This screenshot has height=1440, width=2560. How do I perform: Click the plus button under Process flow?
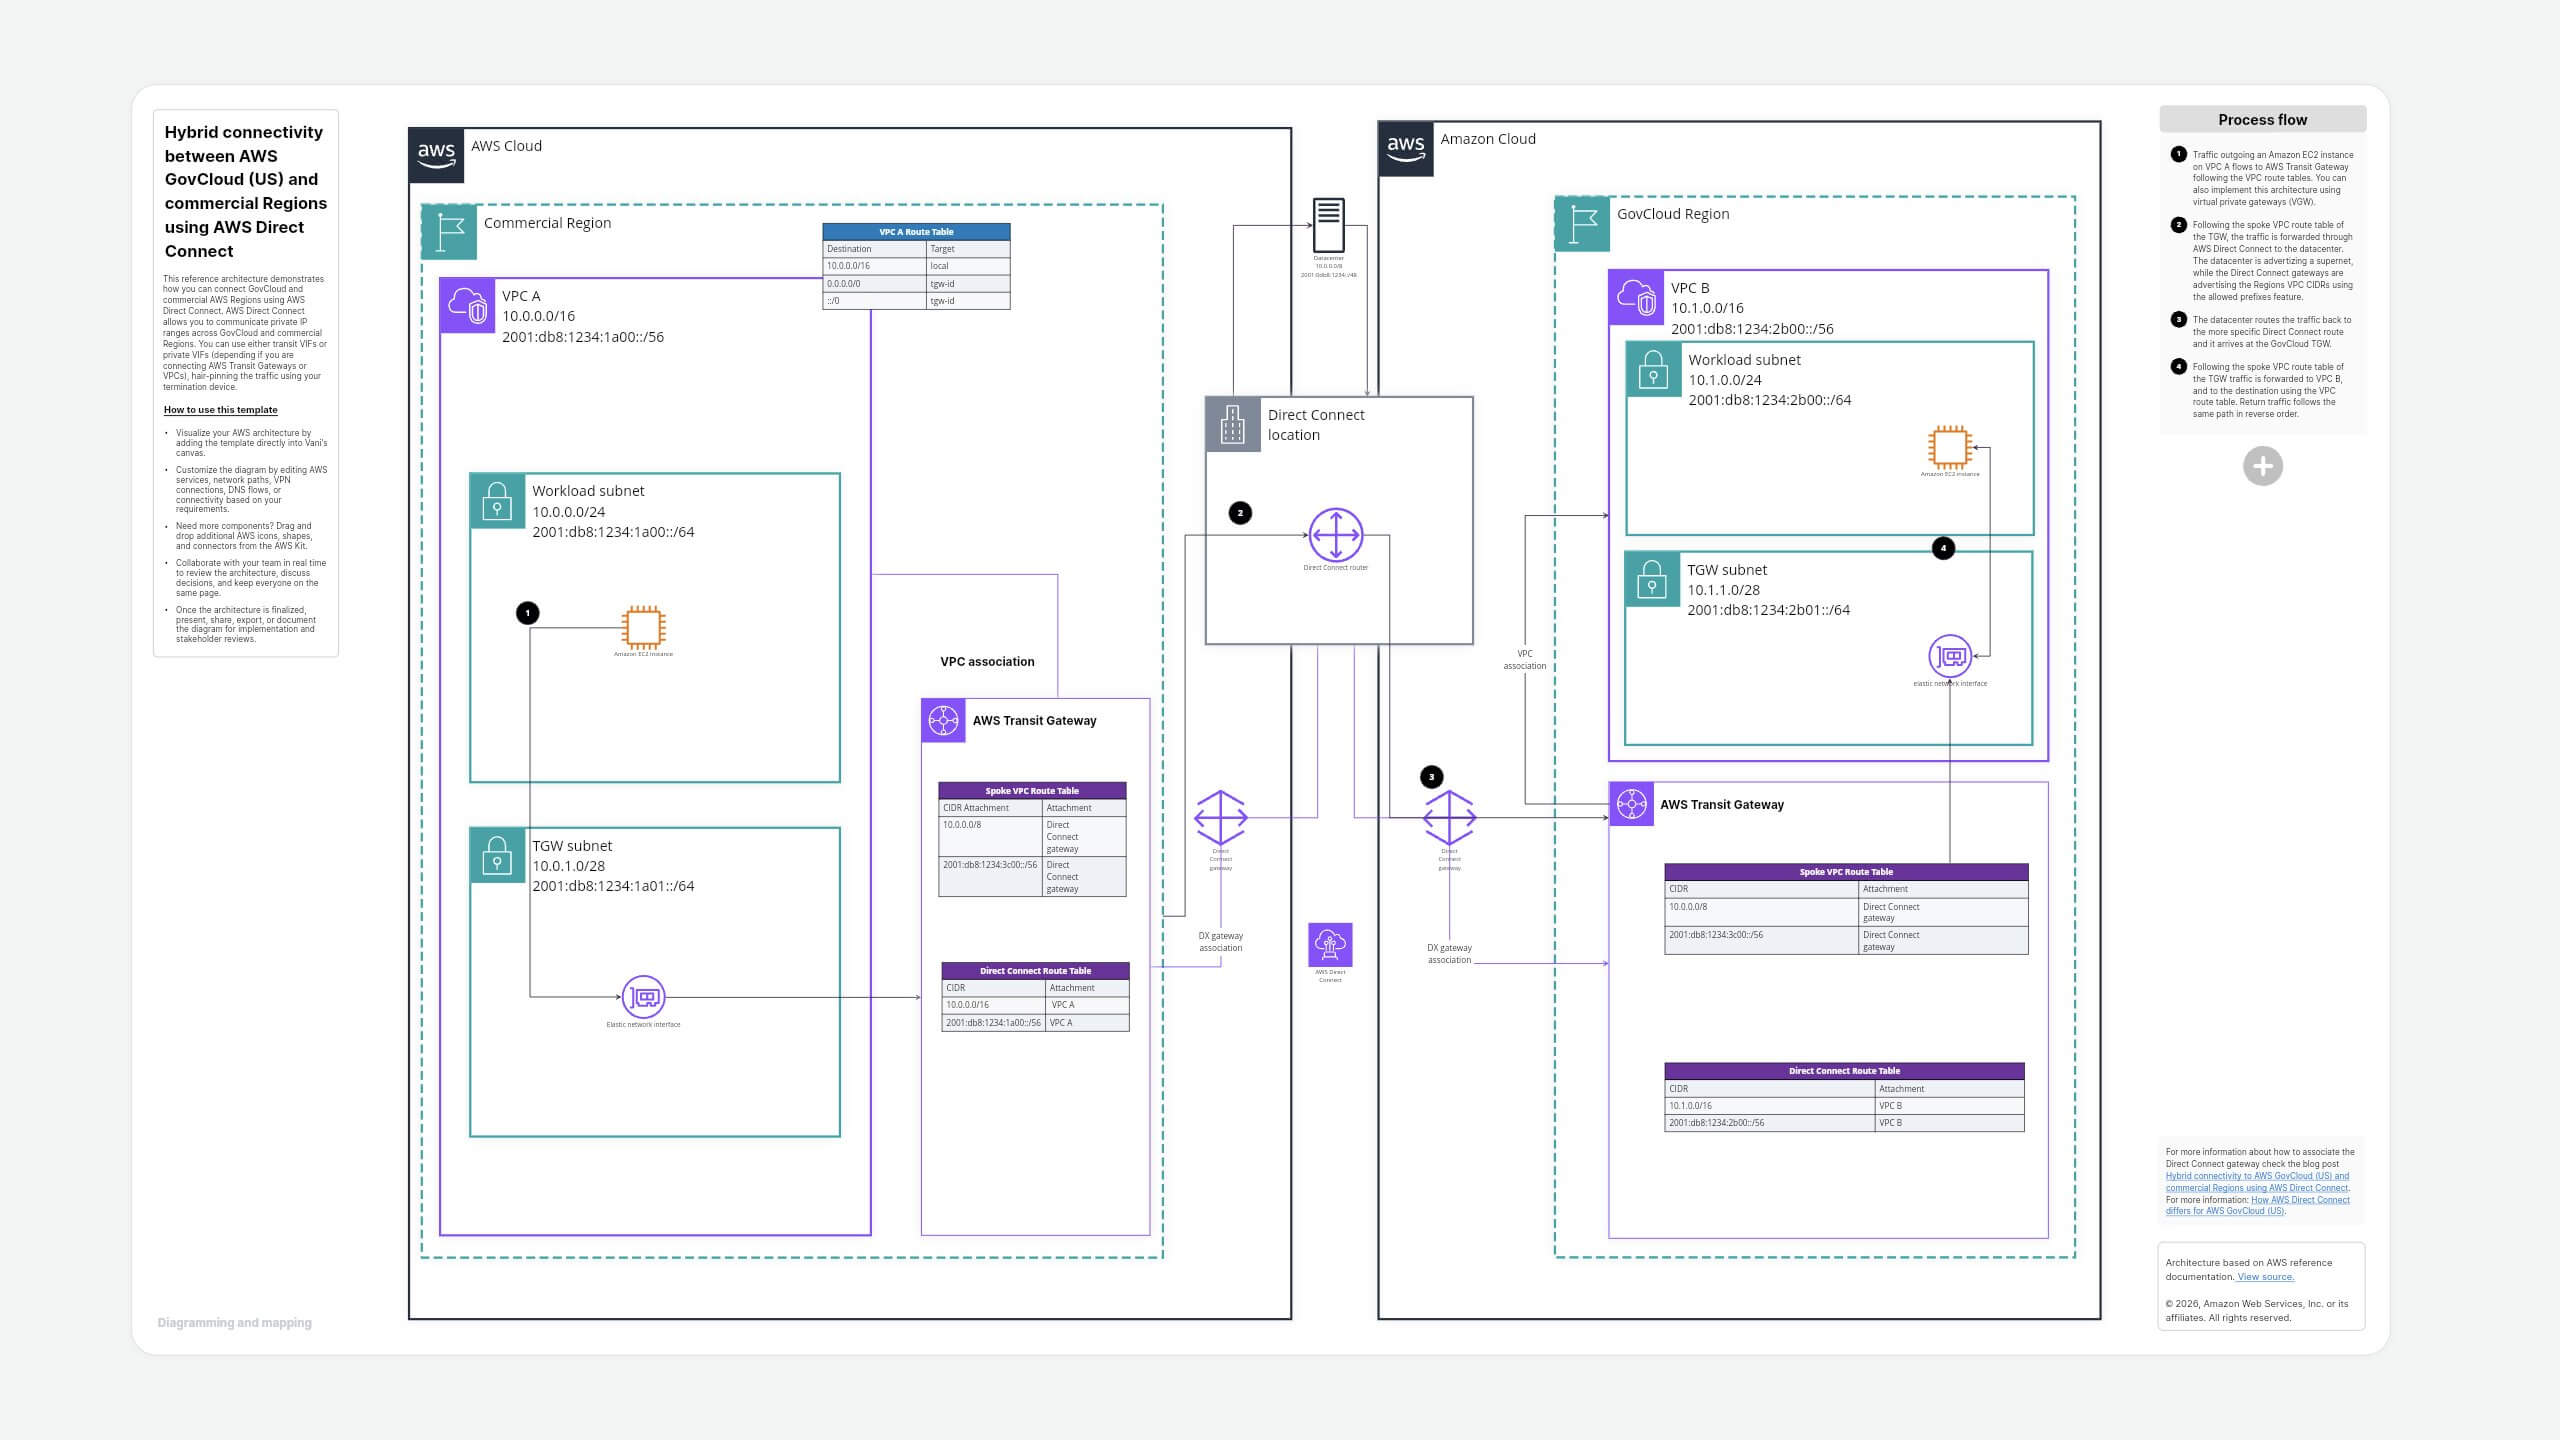tap(2263, 466)
